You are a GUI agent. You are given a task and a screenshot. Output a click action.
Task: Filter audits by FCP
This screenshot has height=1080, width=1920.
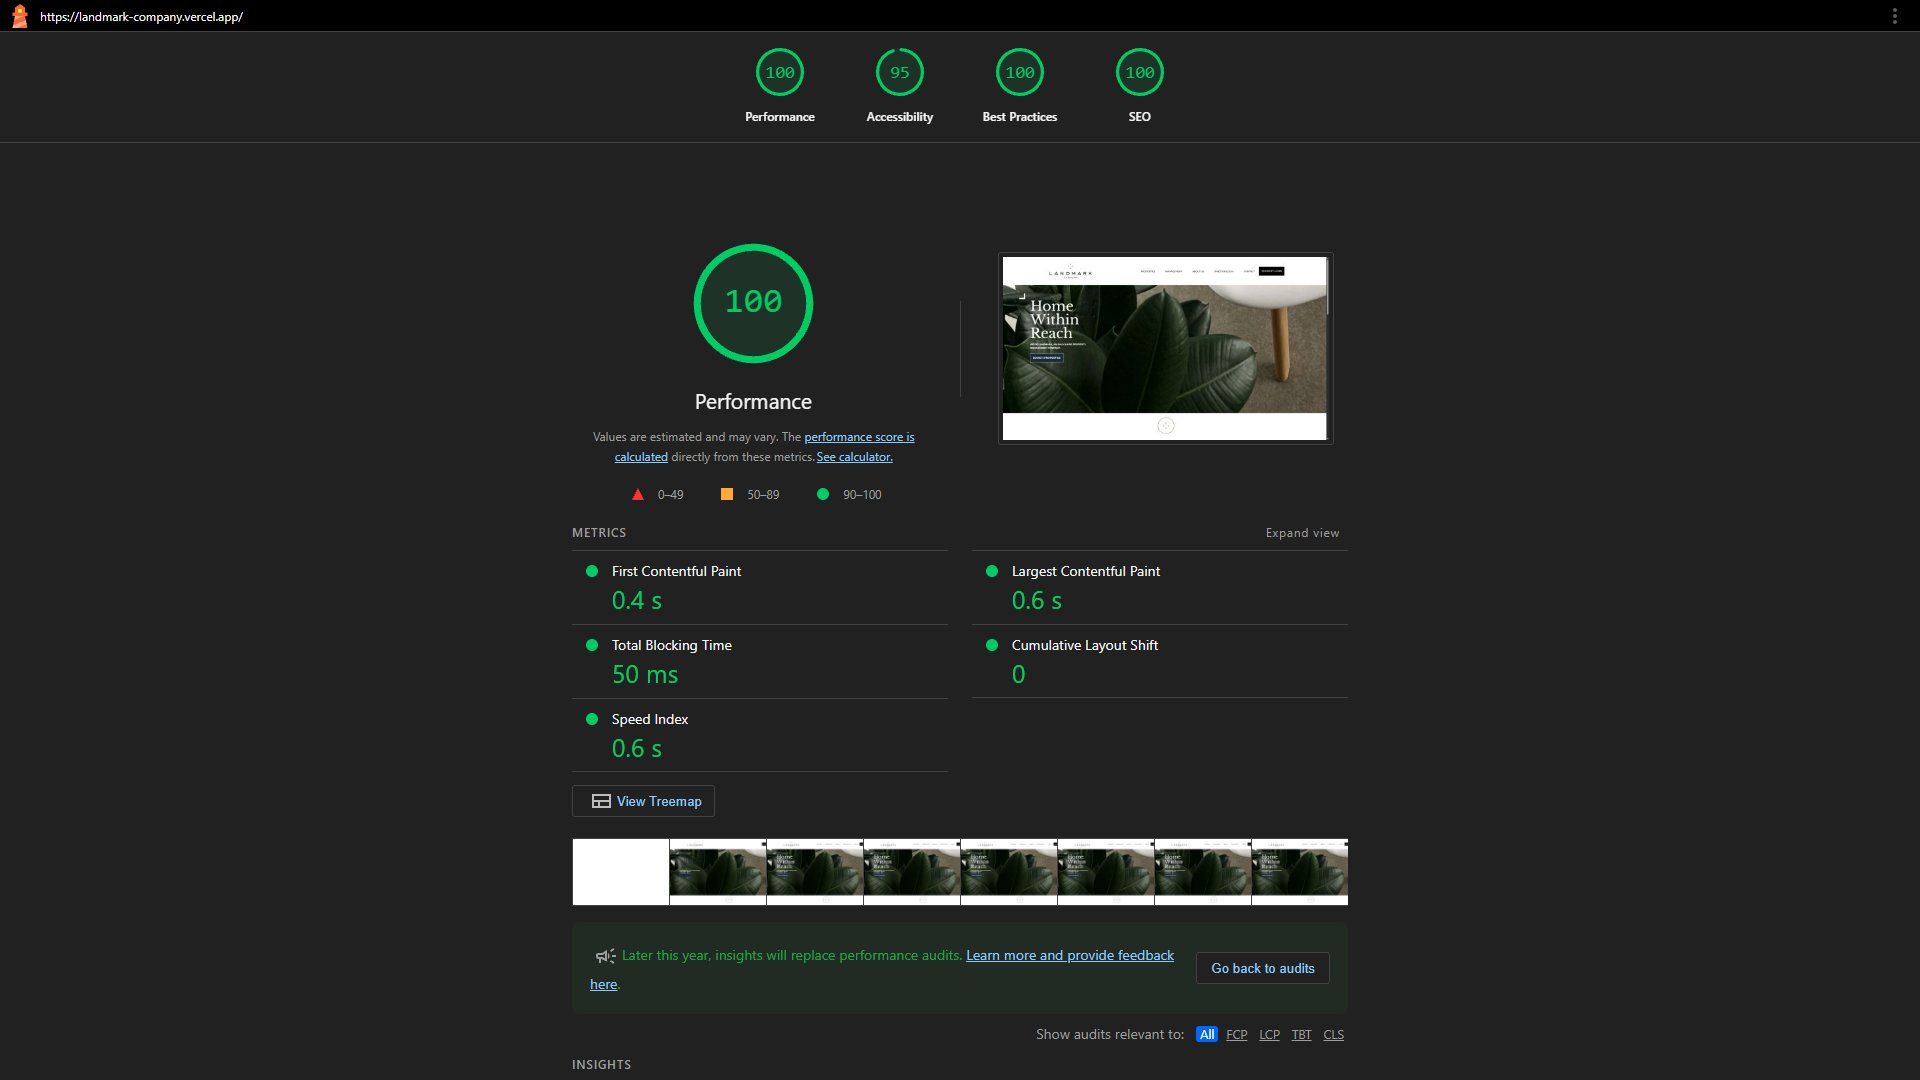click(x=1236, y=1035)
